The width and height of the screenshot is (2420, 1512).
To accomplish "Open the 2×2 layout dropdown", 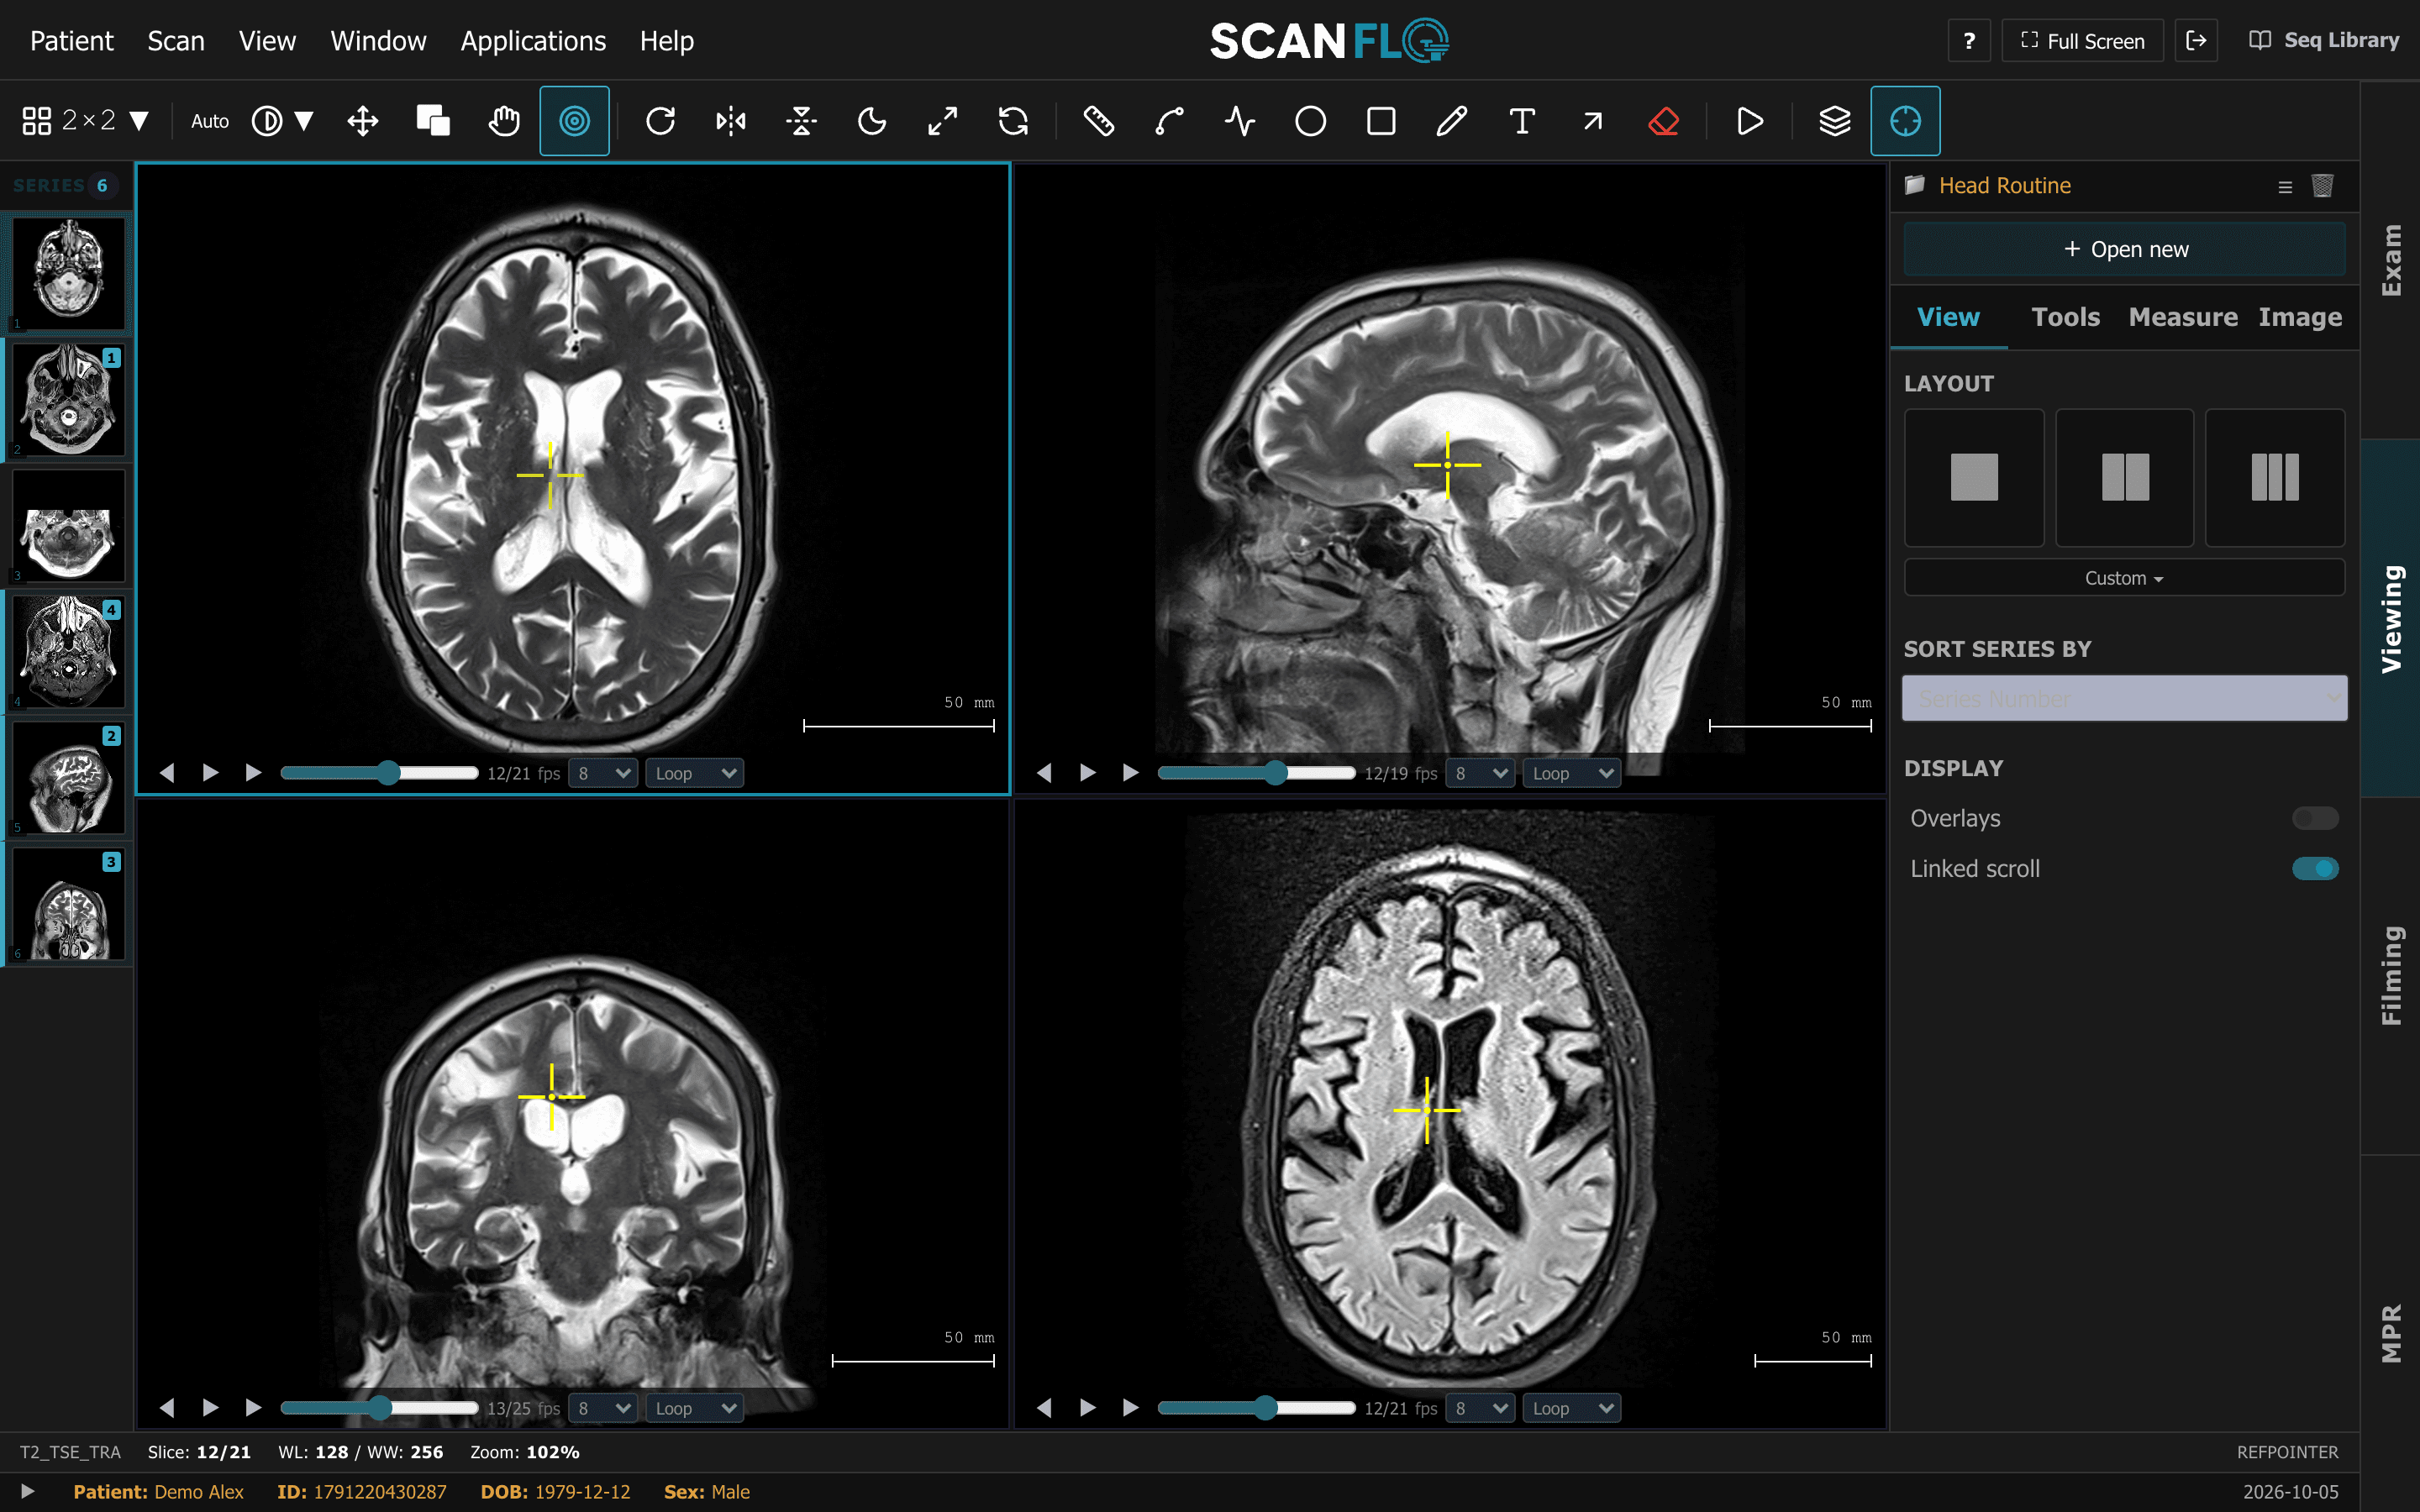I will pos(86,121).
